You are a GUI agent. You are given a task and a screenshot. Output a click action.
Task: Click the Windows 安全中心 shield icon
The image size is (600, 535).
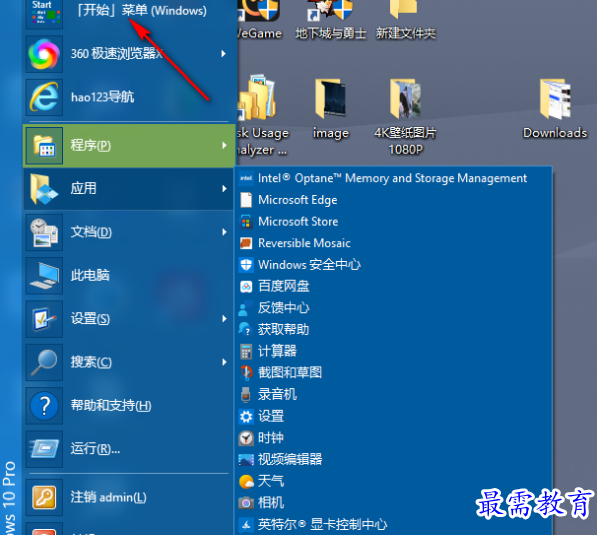(246, 265)
